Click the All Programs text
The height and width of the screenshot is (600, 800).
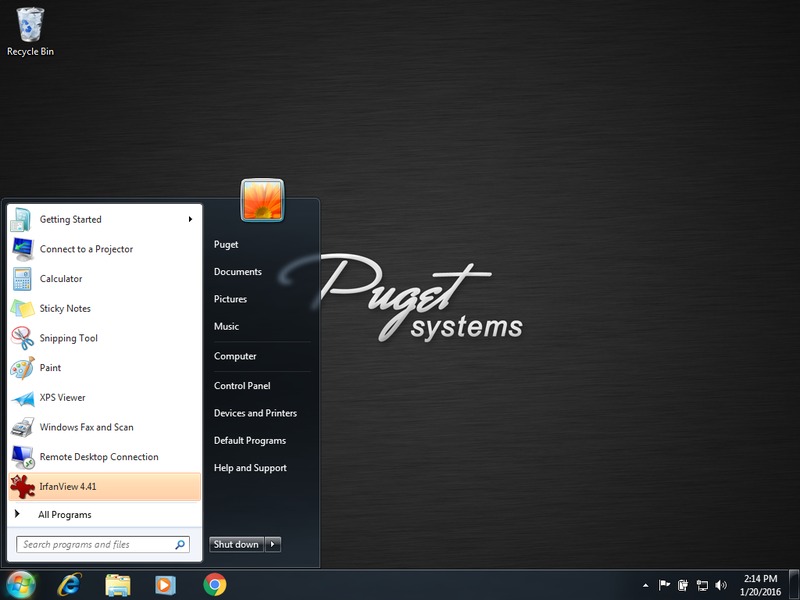[x=65, y=515]
